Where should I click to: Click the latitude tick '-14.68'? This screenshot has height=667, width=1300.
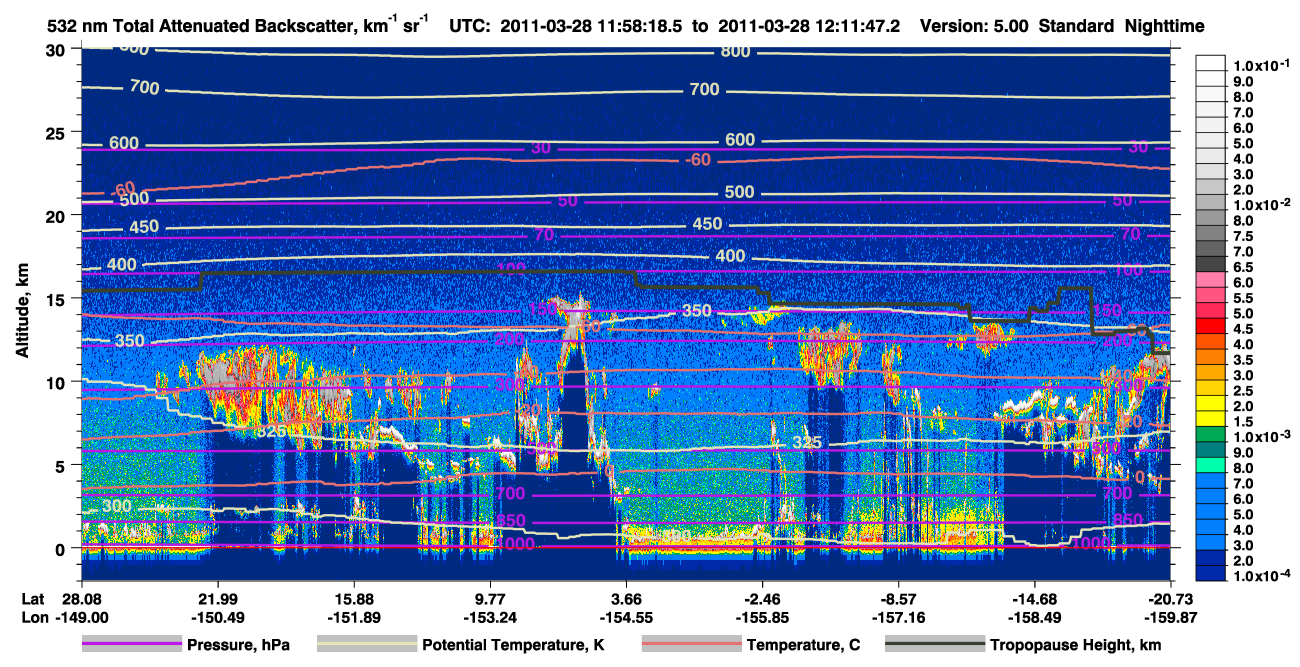pyautogui.click(x=1035, y=597)
